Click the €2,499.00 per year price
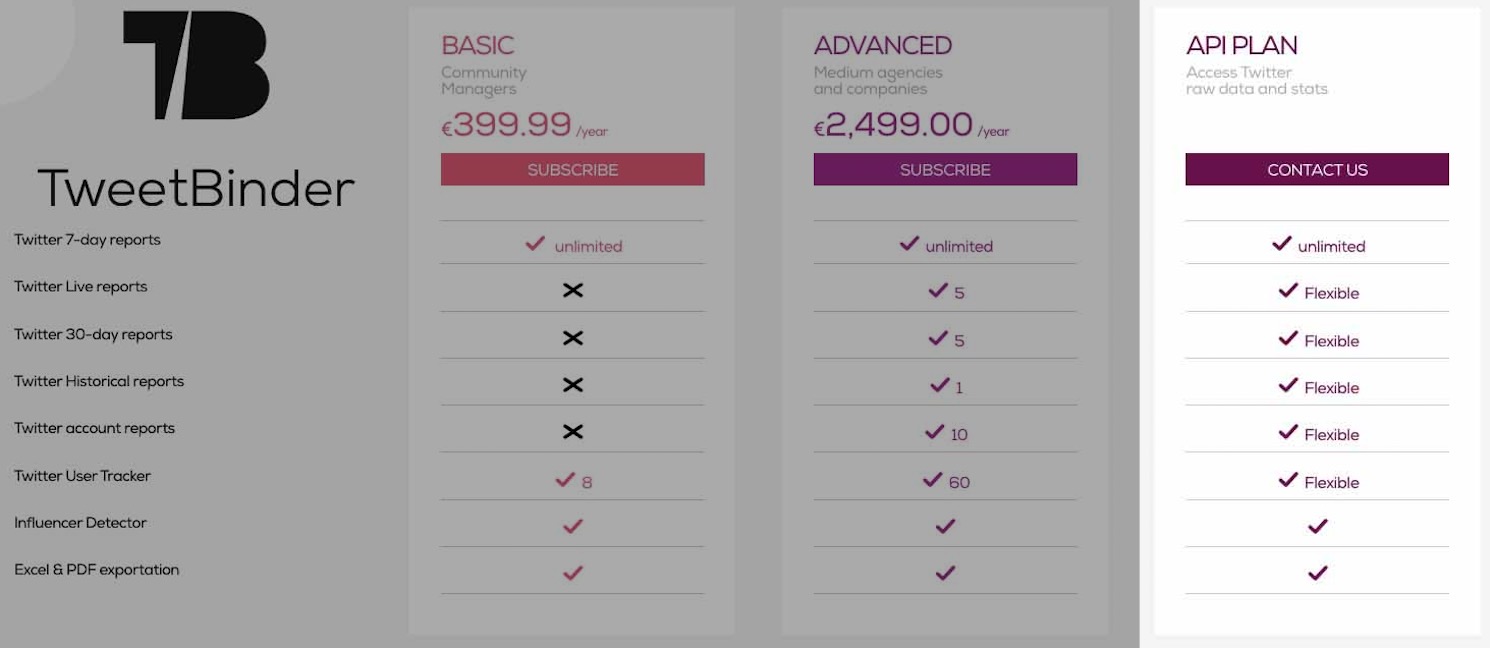The image size is (1490, 648). point(911,126)
